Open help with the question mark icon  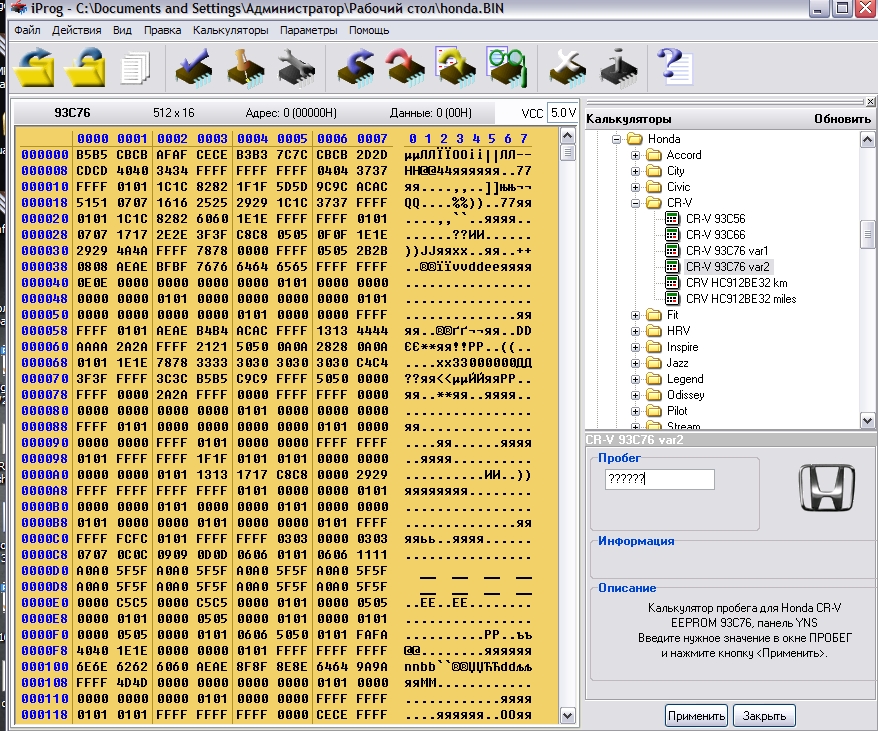(675, 67)
